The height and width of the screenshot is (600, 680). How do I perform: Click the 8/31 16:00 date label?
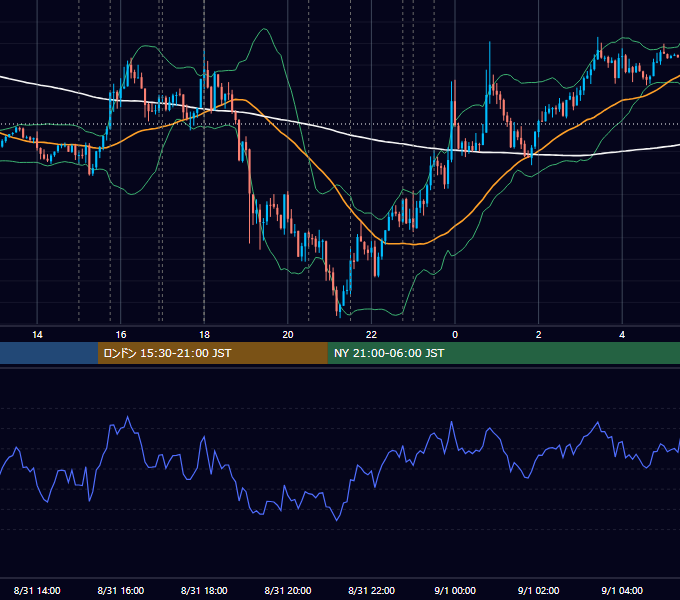(x=121, y=590)
